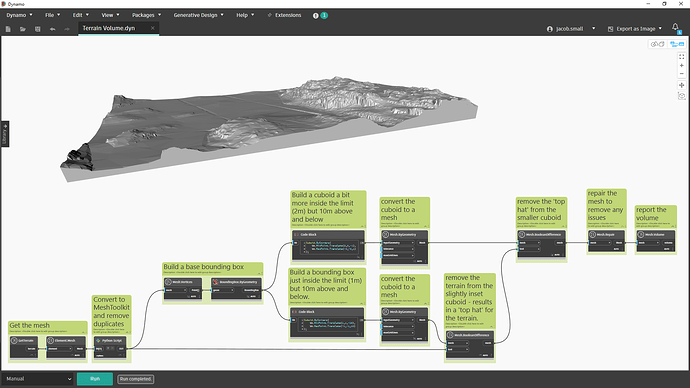Image resolution: width=690 pixels, height=388 pixels.
Task: Select the 'Build a base bounding box' group title
Action: click(203, 267)
